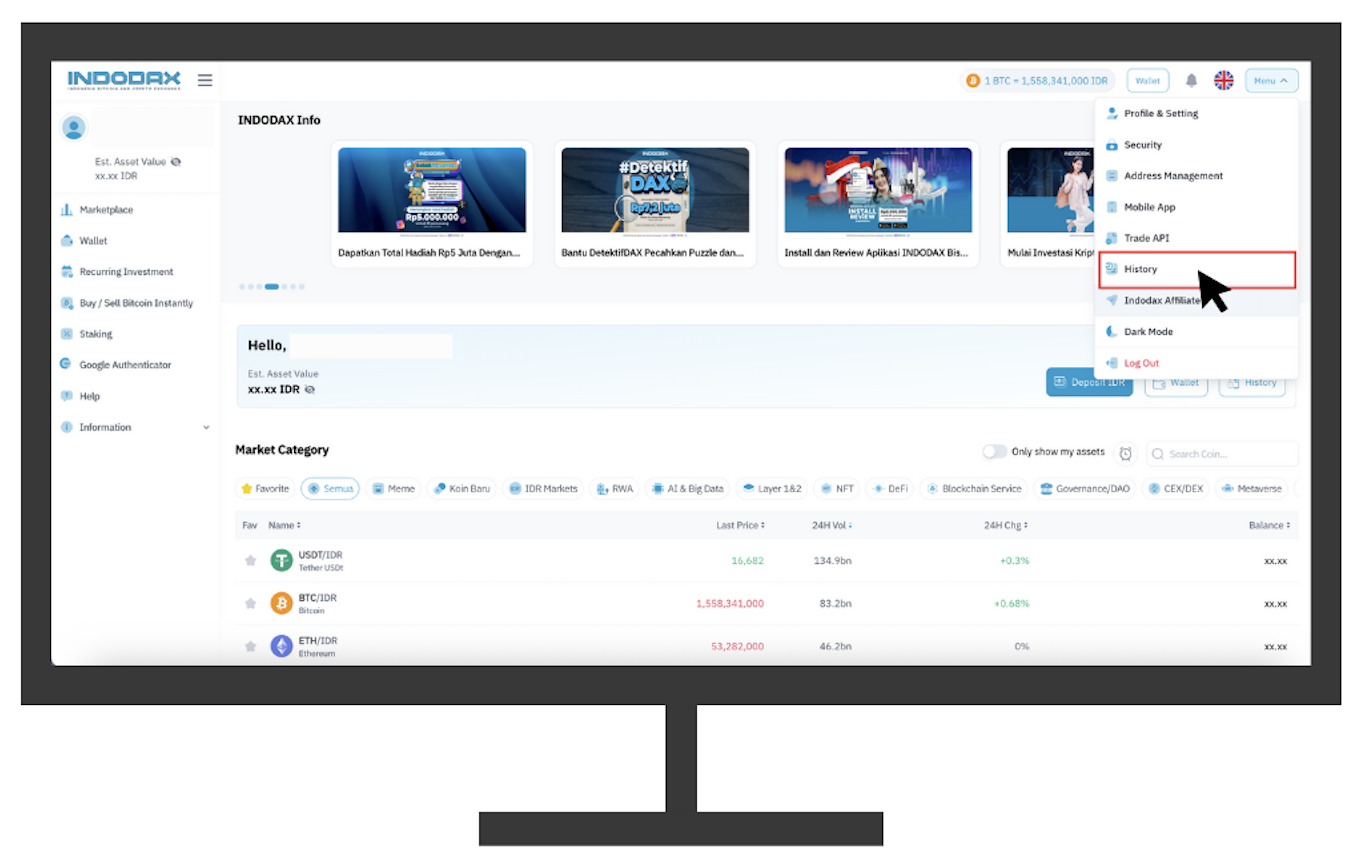Click the Ethereum ETH/IDR coin icon
The image size is (1360, 862).
click(282, 646)
